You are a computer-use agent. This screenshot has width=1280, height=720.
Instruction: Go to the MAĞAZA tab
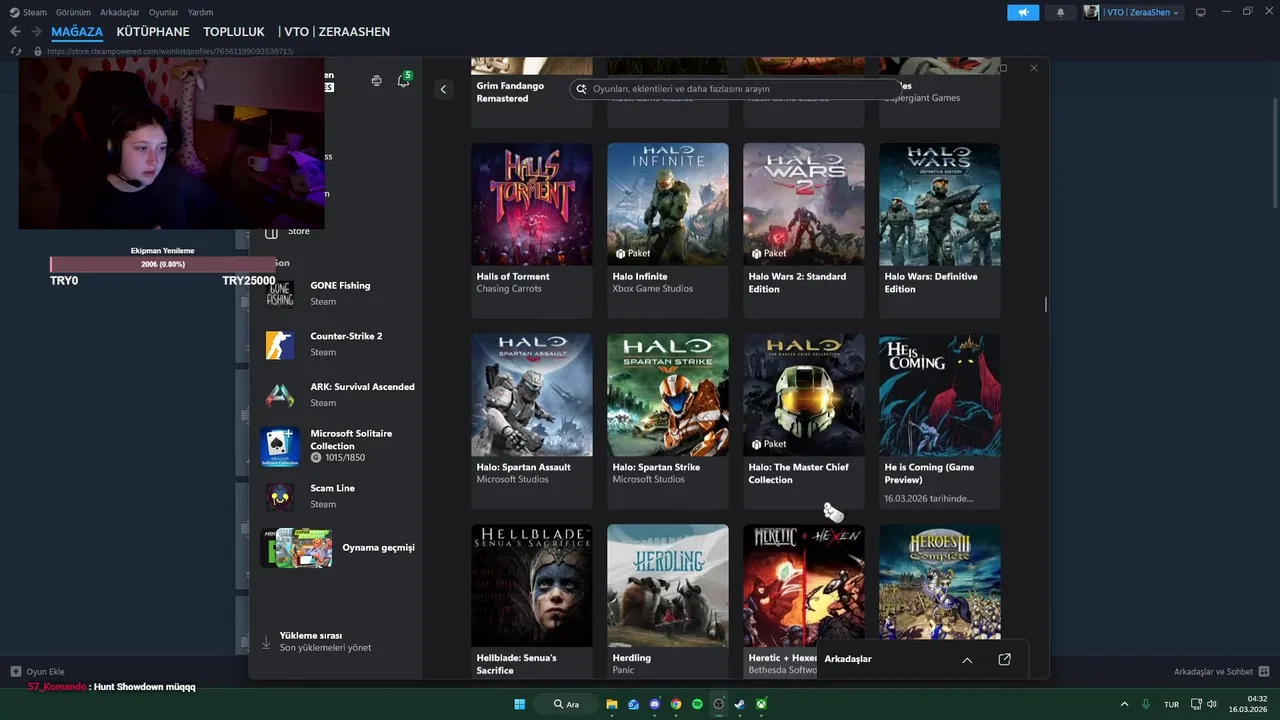point(77,32)
